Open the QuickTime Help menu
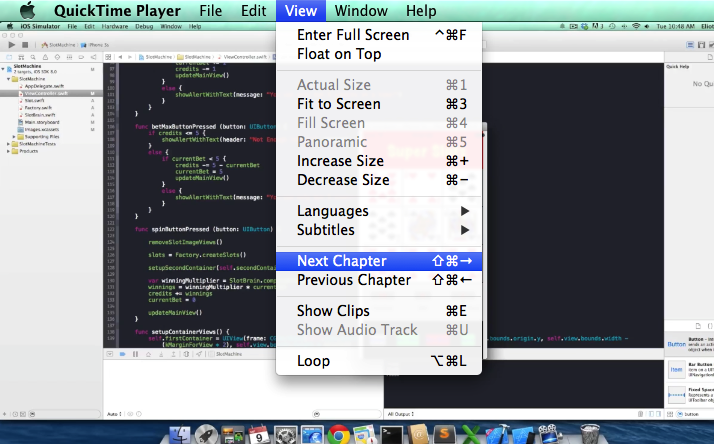The image size is (714, 444). 421,10
